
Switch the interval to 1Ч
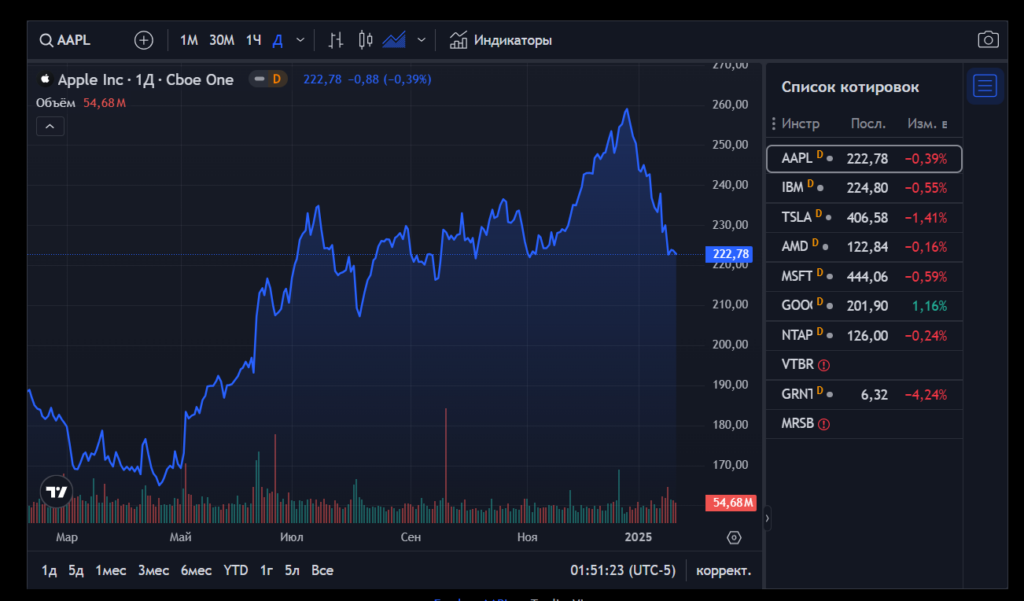pos(254,40)
